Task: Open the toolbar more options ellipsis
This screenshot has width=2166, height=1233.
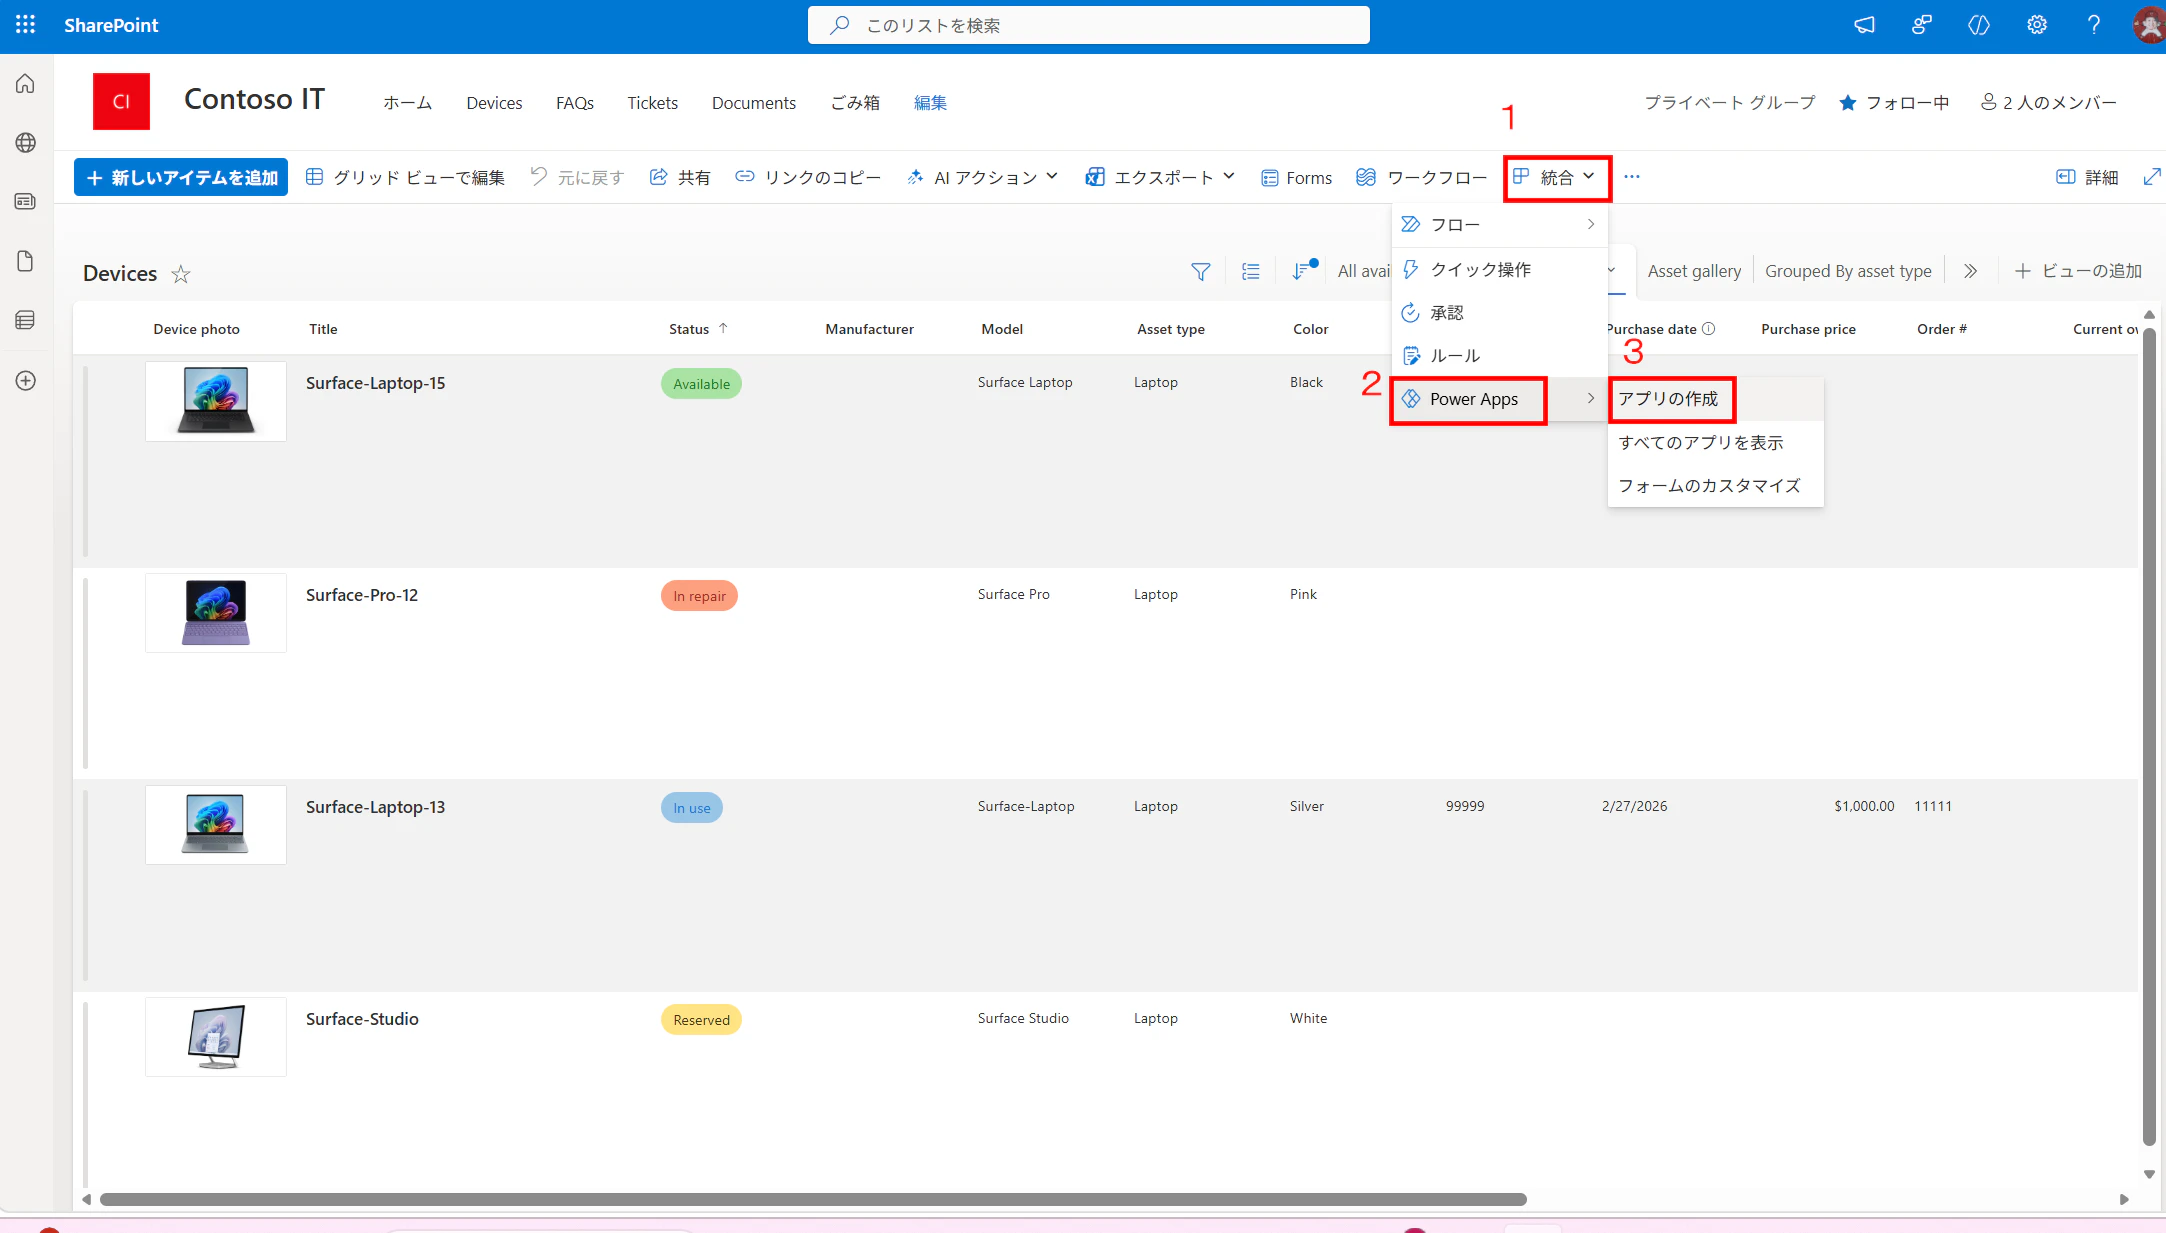Action: (x=1632, y=177)
